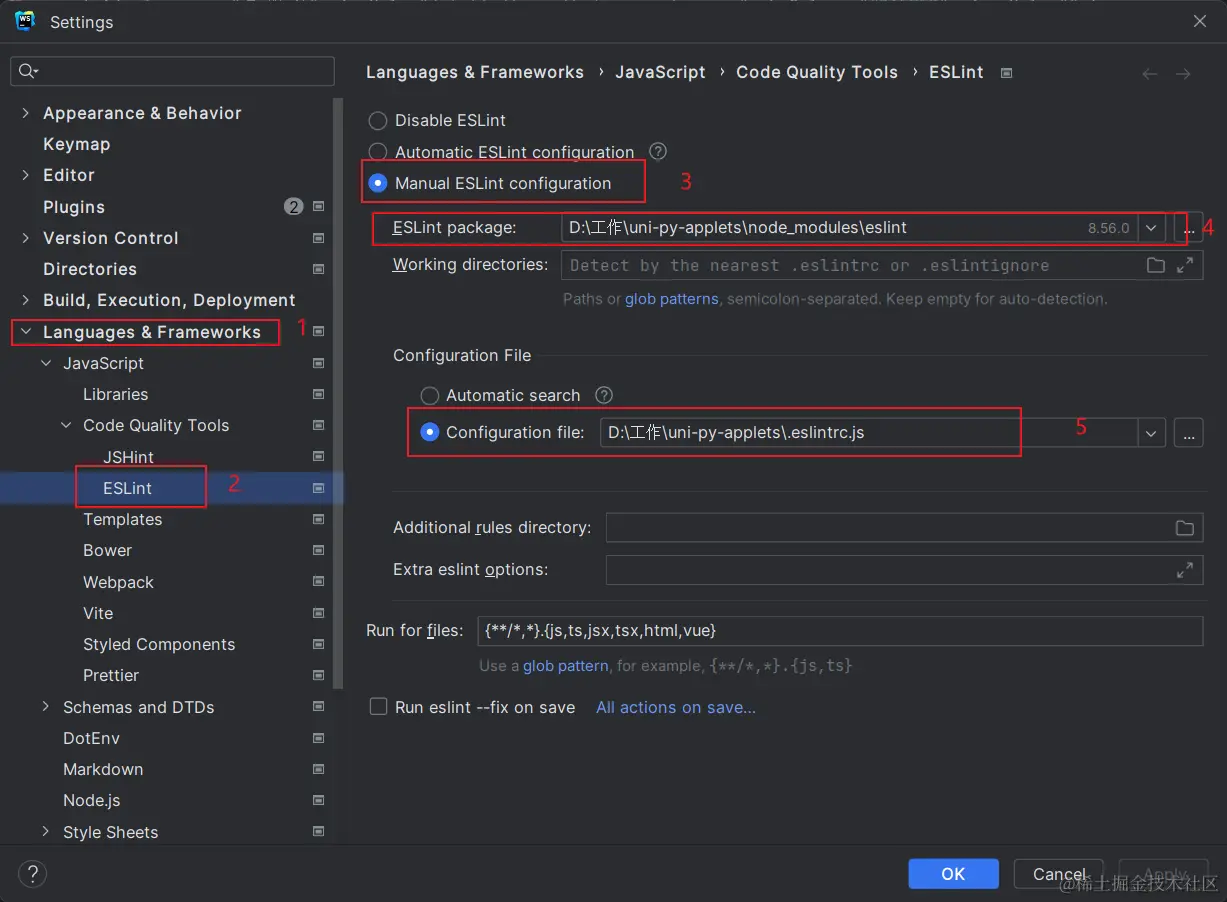Expand the Working directories field with expand icon

click(x=1185, y=265)
